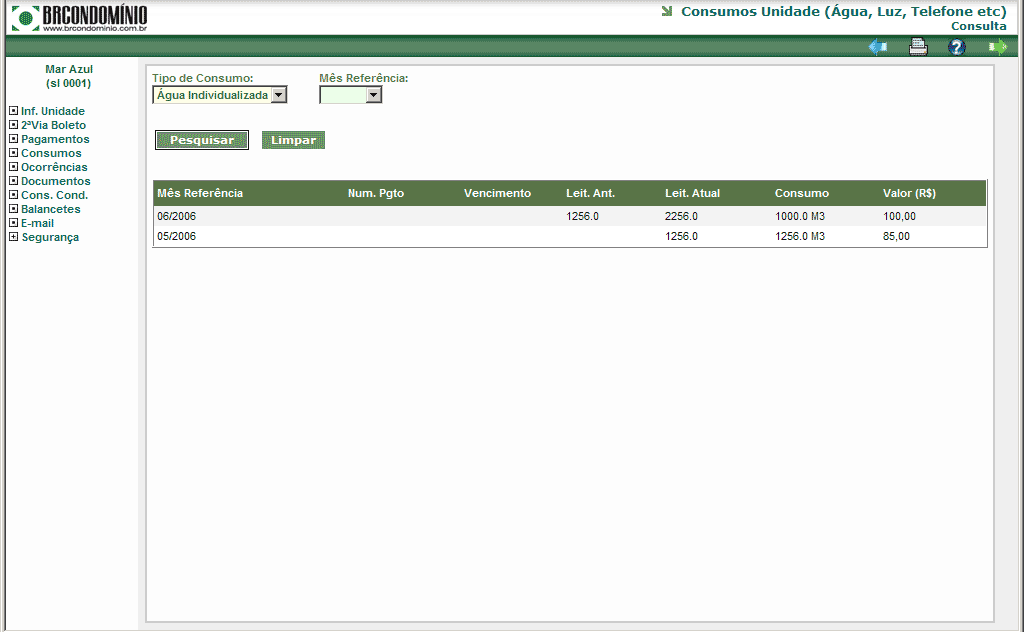The image size is (1024, 632).
Task: Click the 1256.0 previous reading in 06/2006 row
Action: pos(583,216)
